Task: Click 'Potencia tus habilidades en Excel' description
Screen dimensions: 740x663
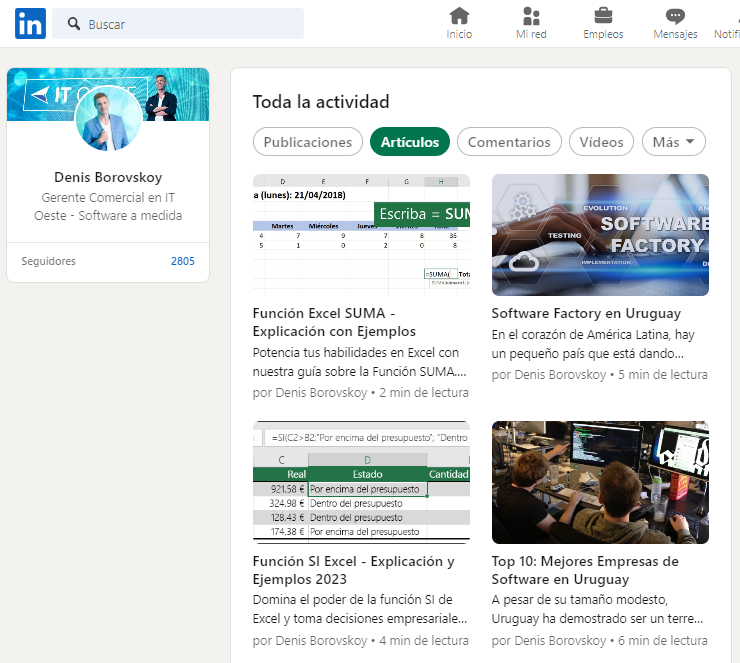Action: pyautogui.click(x=359, y=362)
